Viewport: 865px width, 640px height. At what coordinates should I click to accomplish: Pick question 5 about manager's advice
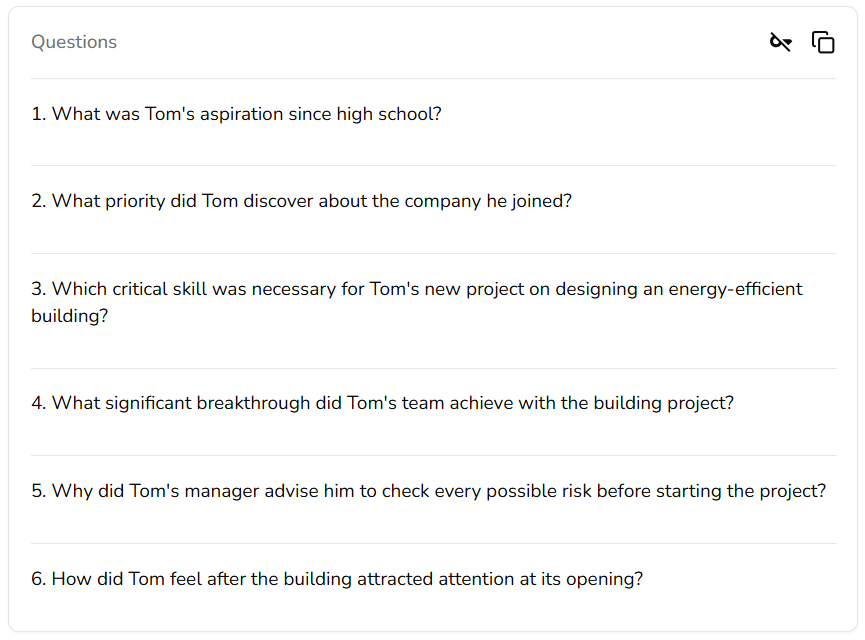pos(428,491)
